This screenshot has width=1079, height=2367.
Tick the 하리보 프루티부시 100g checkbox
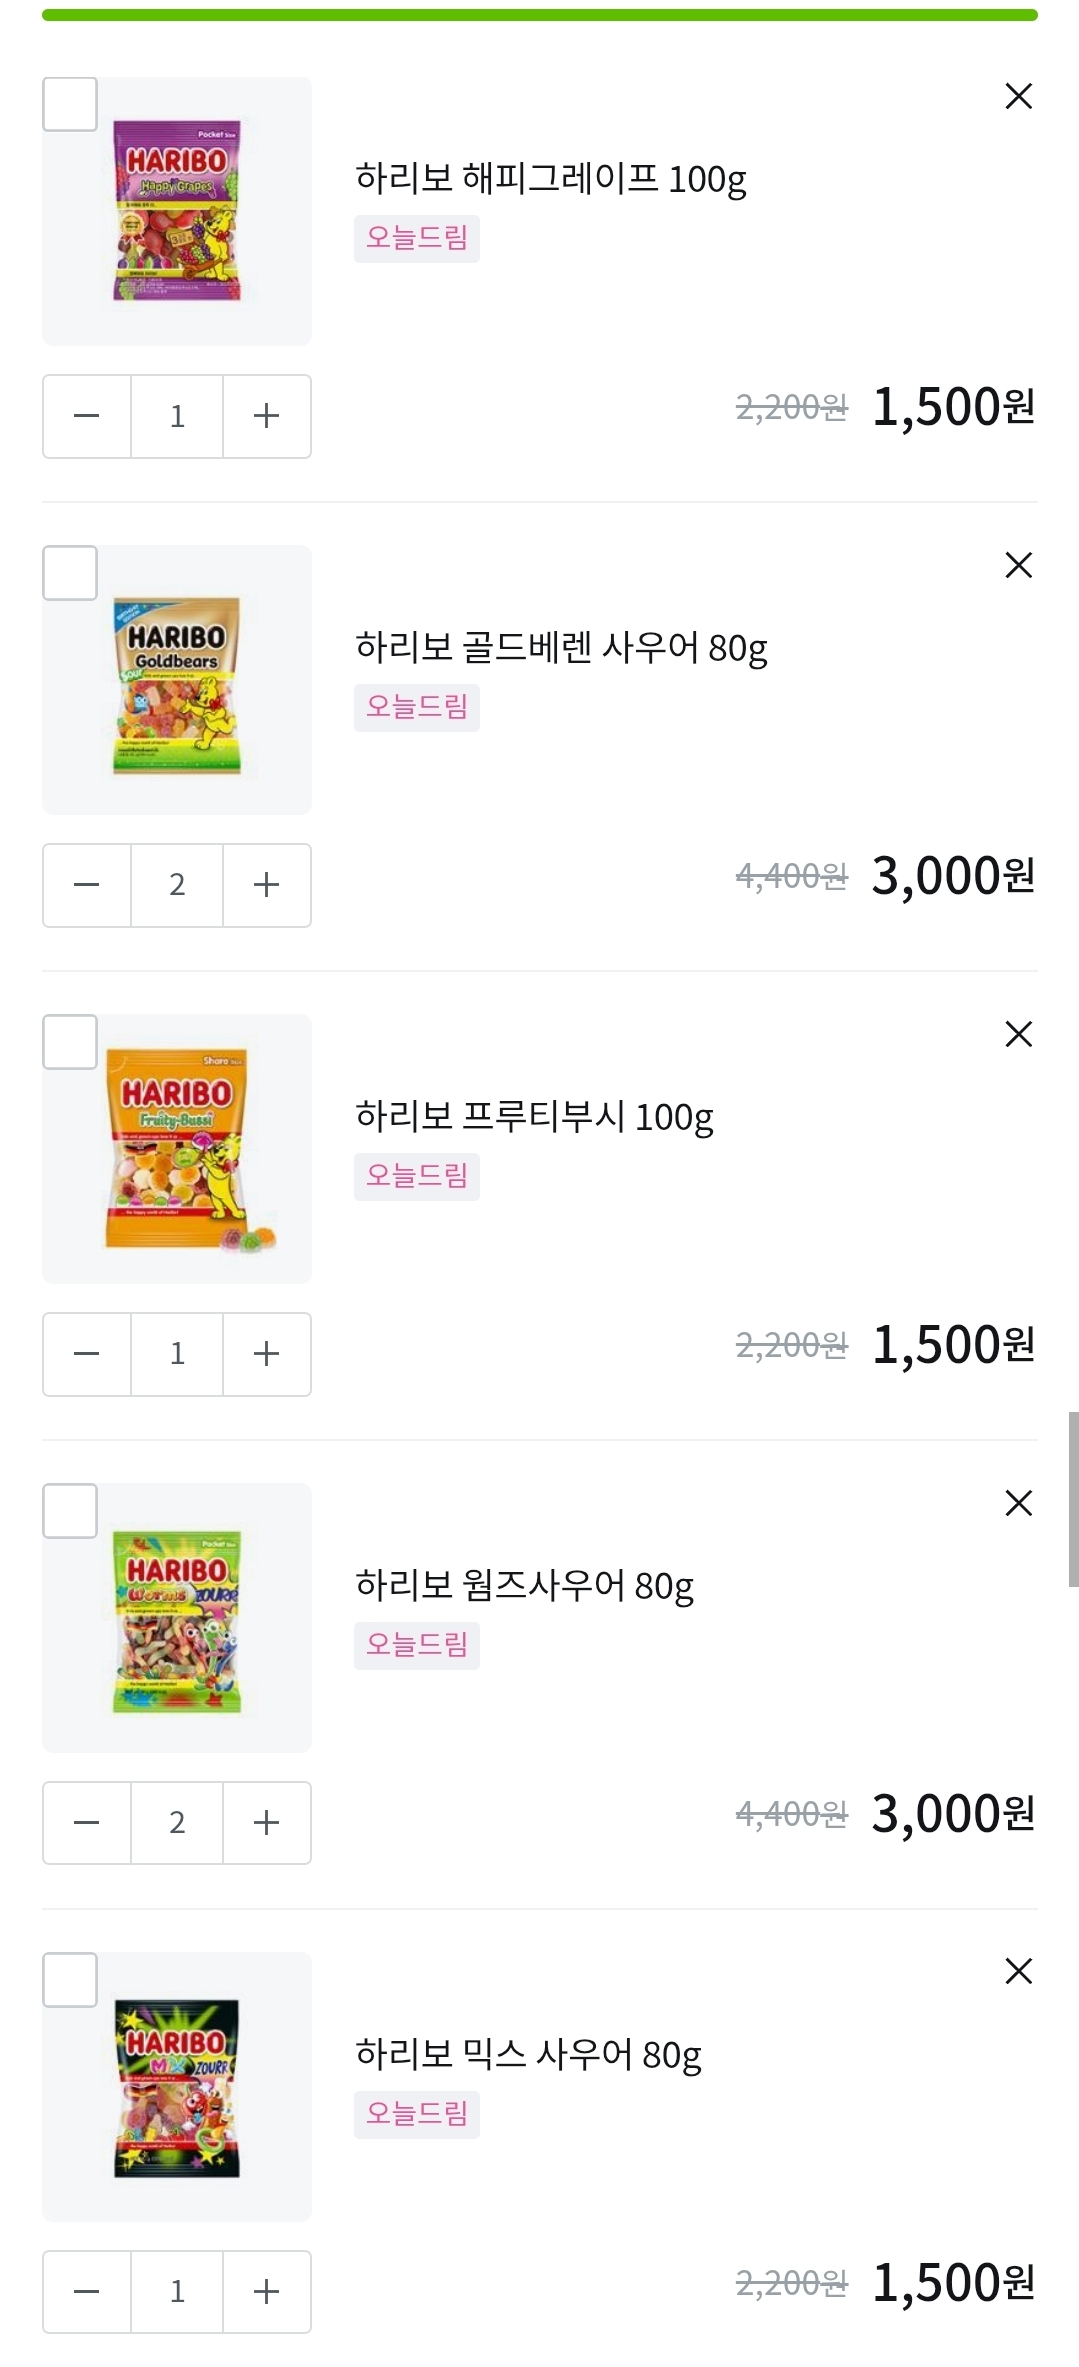pos(70,1042)
